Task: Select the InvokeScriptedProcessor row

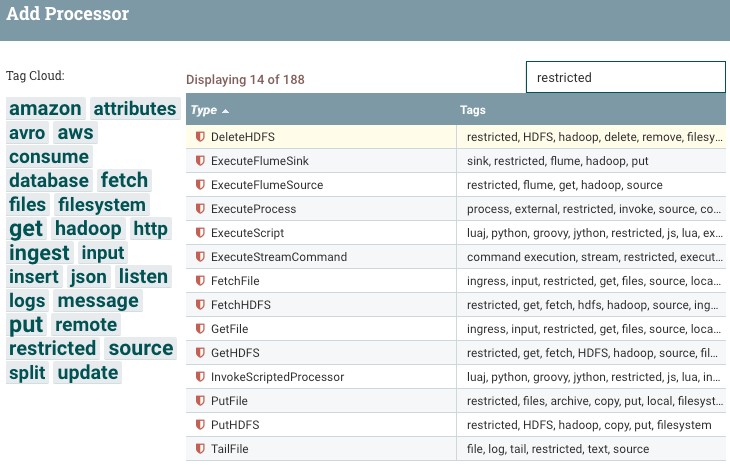Action: point(277,377)
